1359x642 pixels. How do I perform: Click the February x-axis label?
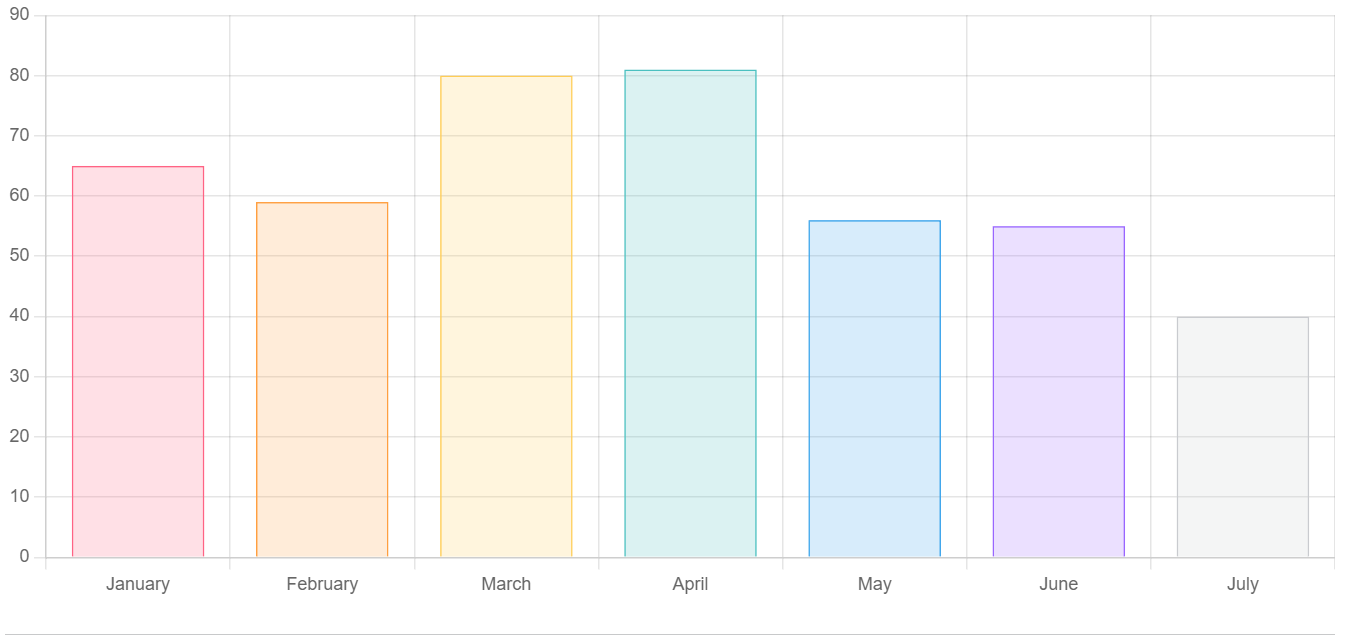pyautogui.click(x=322, y=584)
